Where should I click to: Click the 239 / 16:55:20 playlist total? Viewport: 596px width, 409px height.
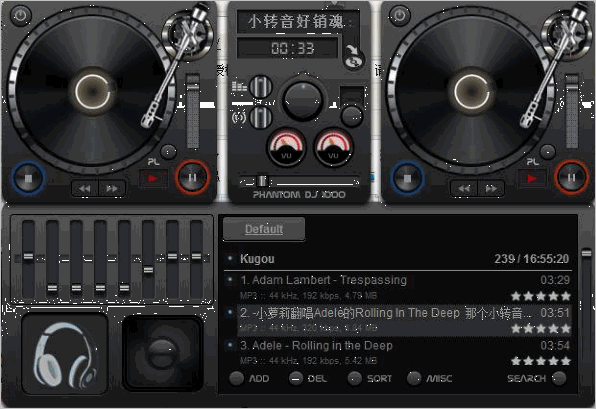(x=531, y=259)
